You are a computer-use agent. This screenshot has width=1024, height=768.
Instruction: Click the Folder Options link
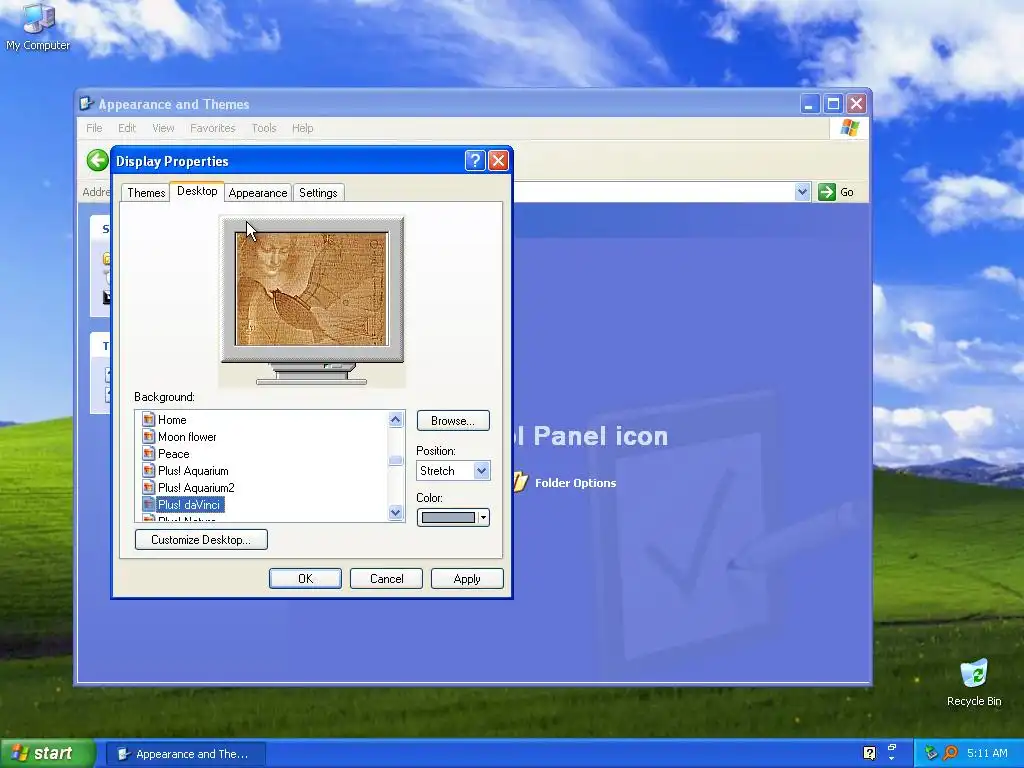[575, 483]
